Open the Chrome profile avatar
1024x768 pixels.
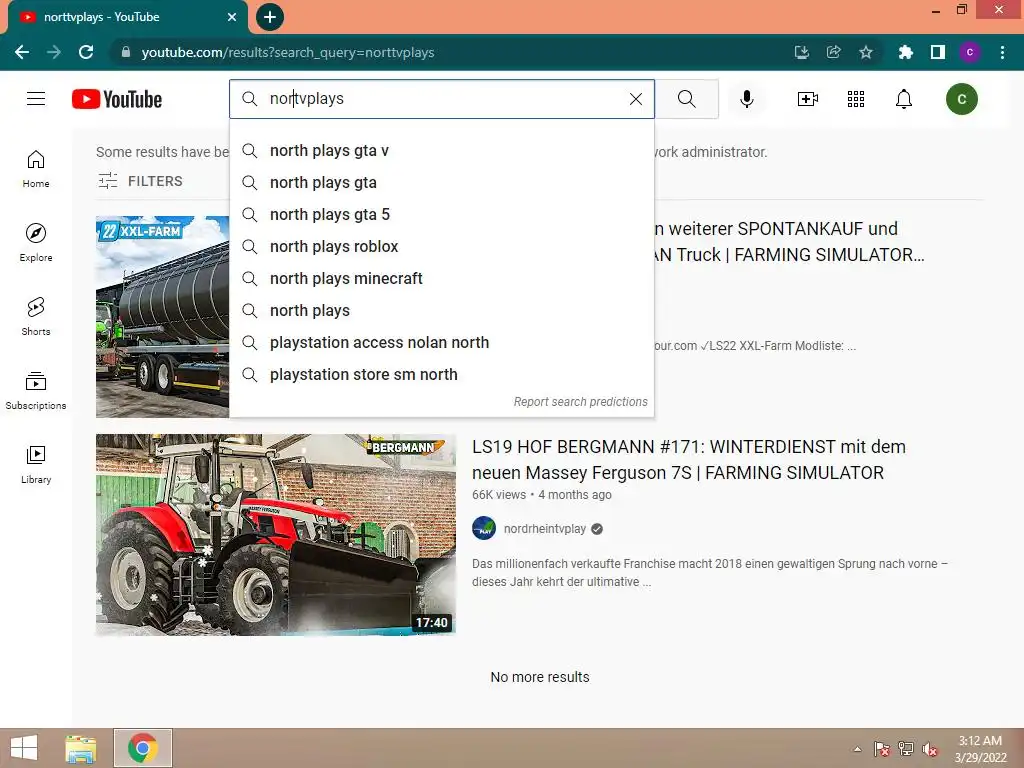tap(969, 52)
